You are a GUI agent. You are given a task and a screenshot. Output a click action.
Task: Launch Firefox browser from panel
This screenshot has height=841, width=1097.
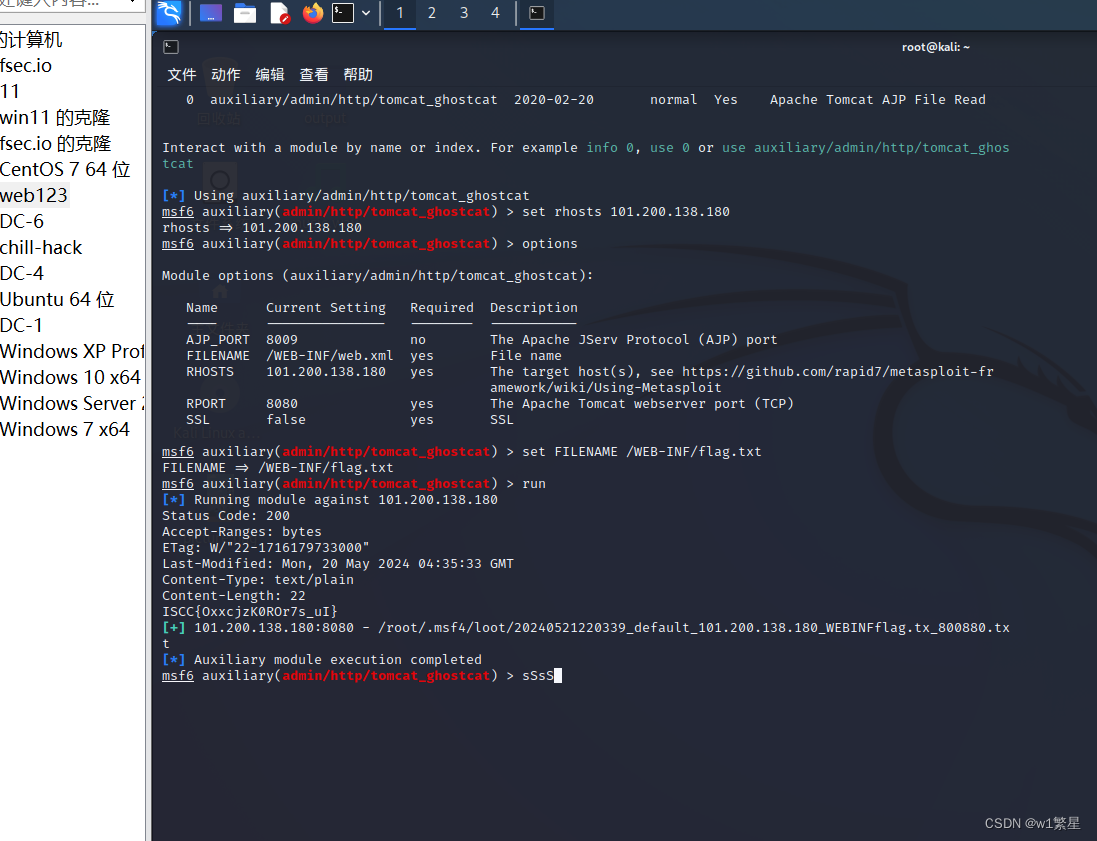pyautogui.click(x=313, y=13)
